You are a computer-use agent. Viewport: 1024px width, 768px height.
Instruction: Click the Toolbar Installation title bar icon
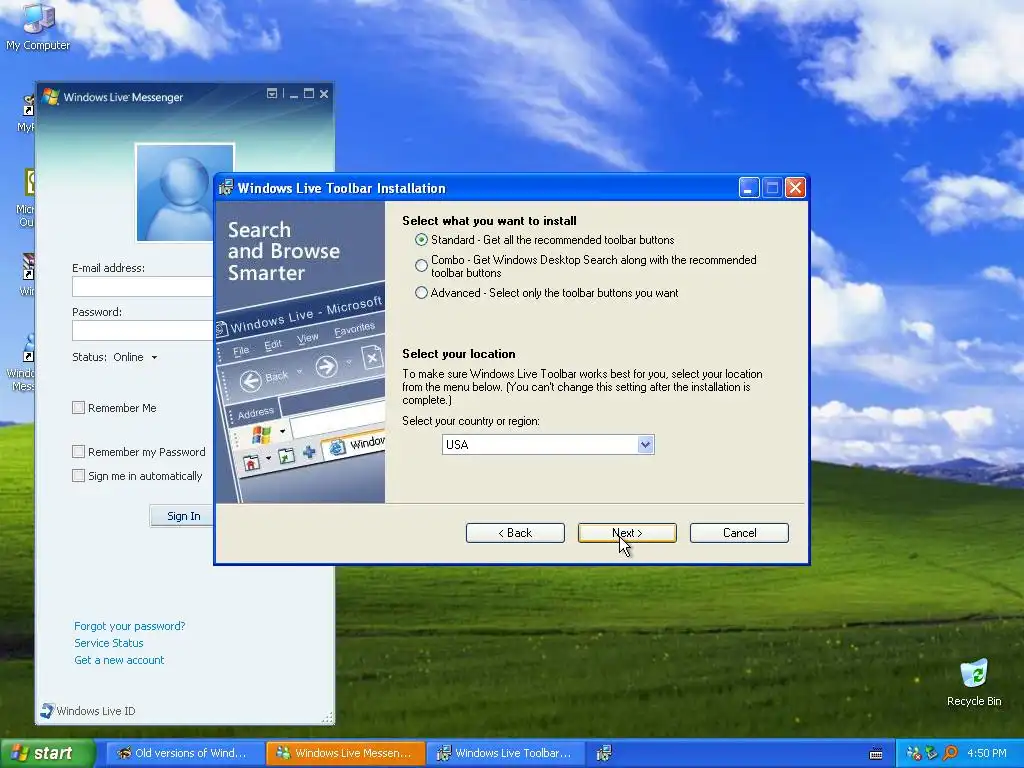pyautogui.click(x=226, y=188)
